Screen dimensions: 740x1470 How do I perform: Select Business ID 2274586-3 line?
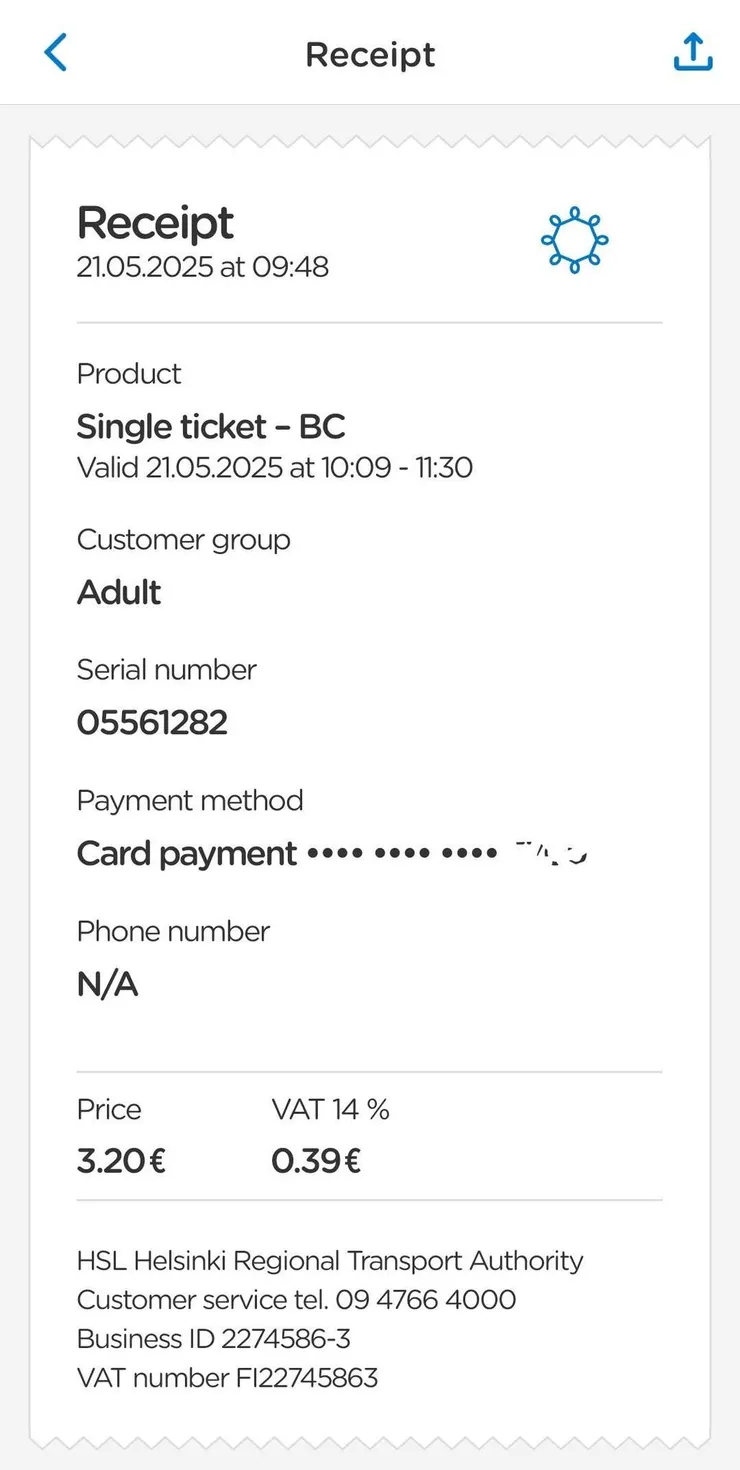click(213, 1339)
